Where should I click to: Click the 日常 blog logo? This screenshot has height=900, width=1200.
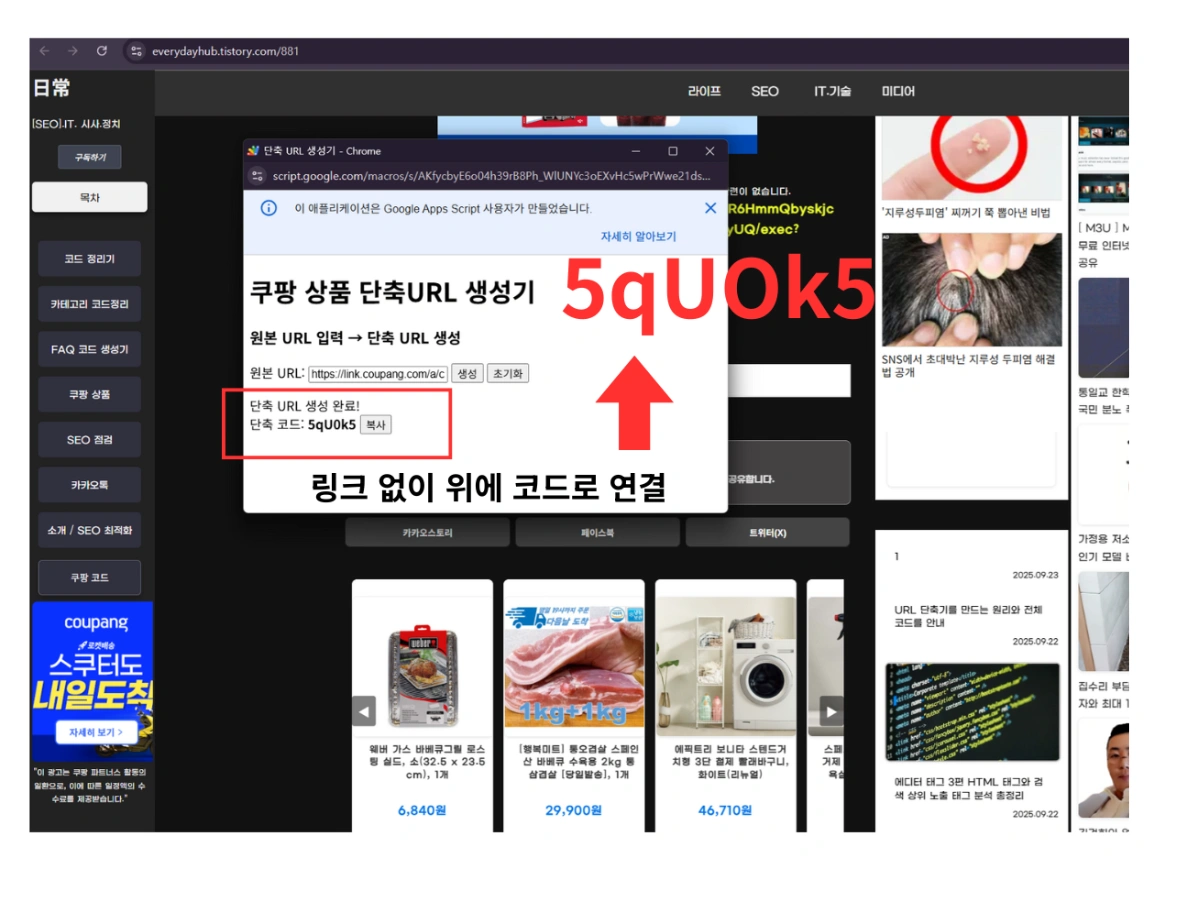[x=50, y=88]
